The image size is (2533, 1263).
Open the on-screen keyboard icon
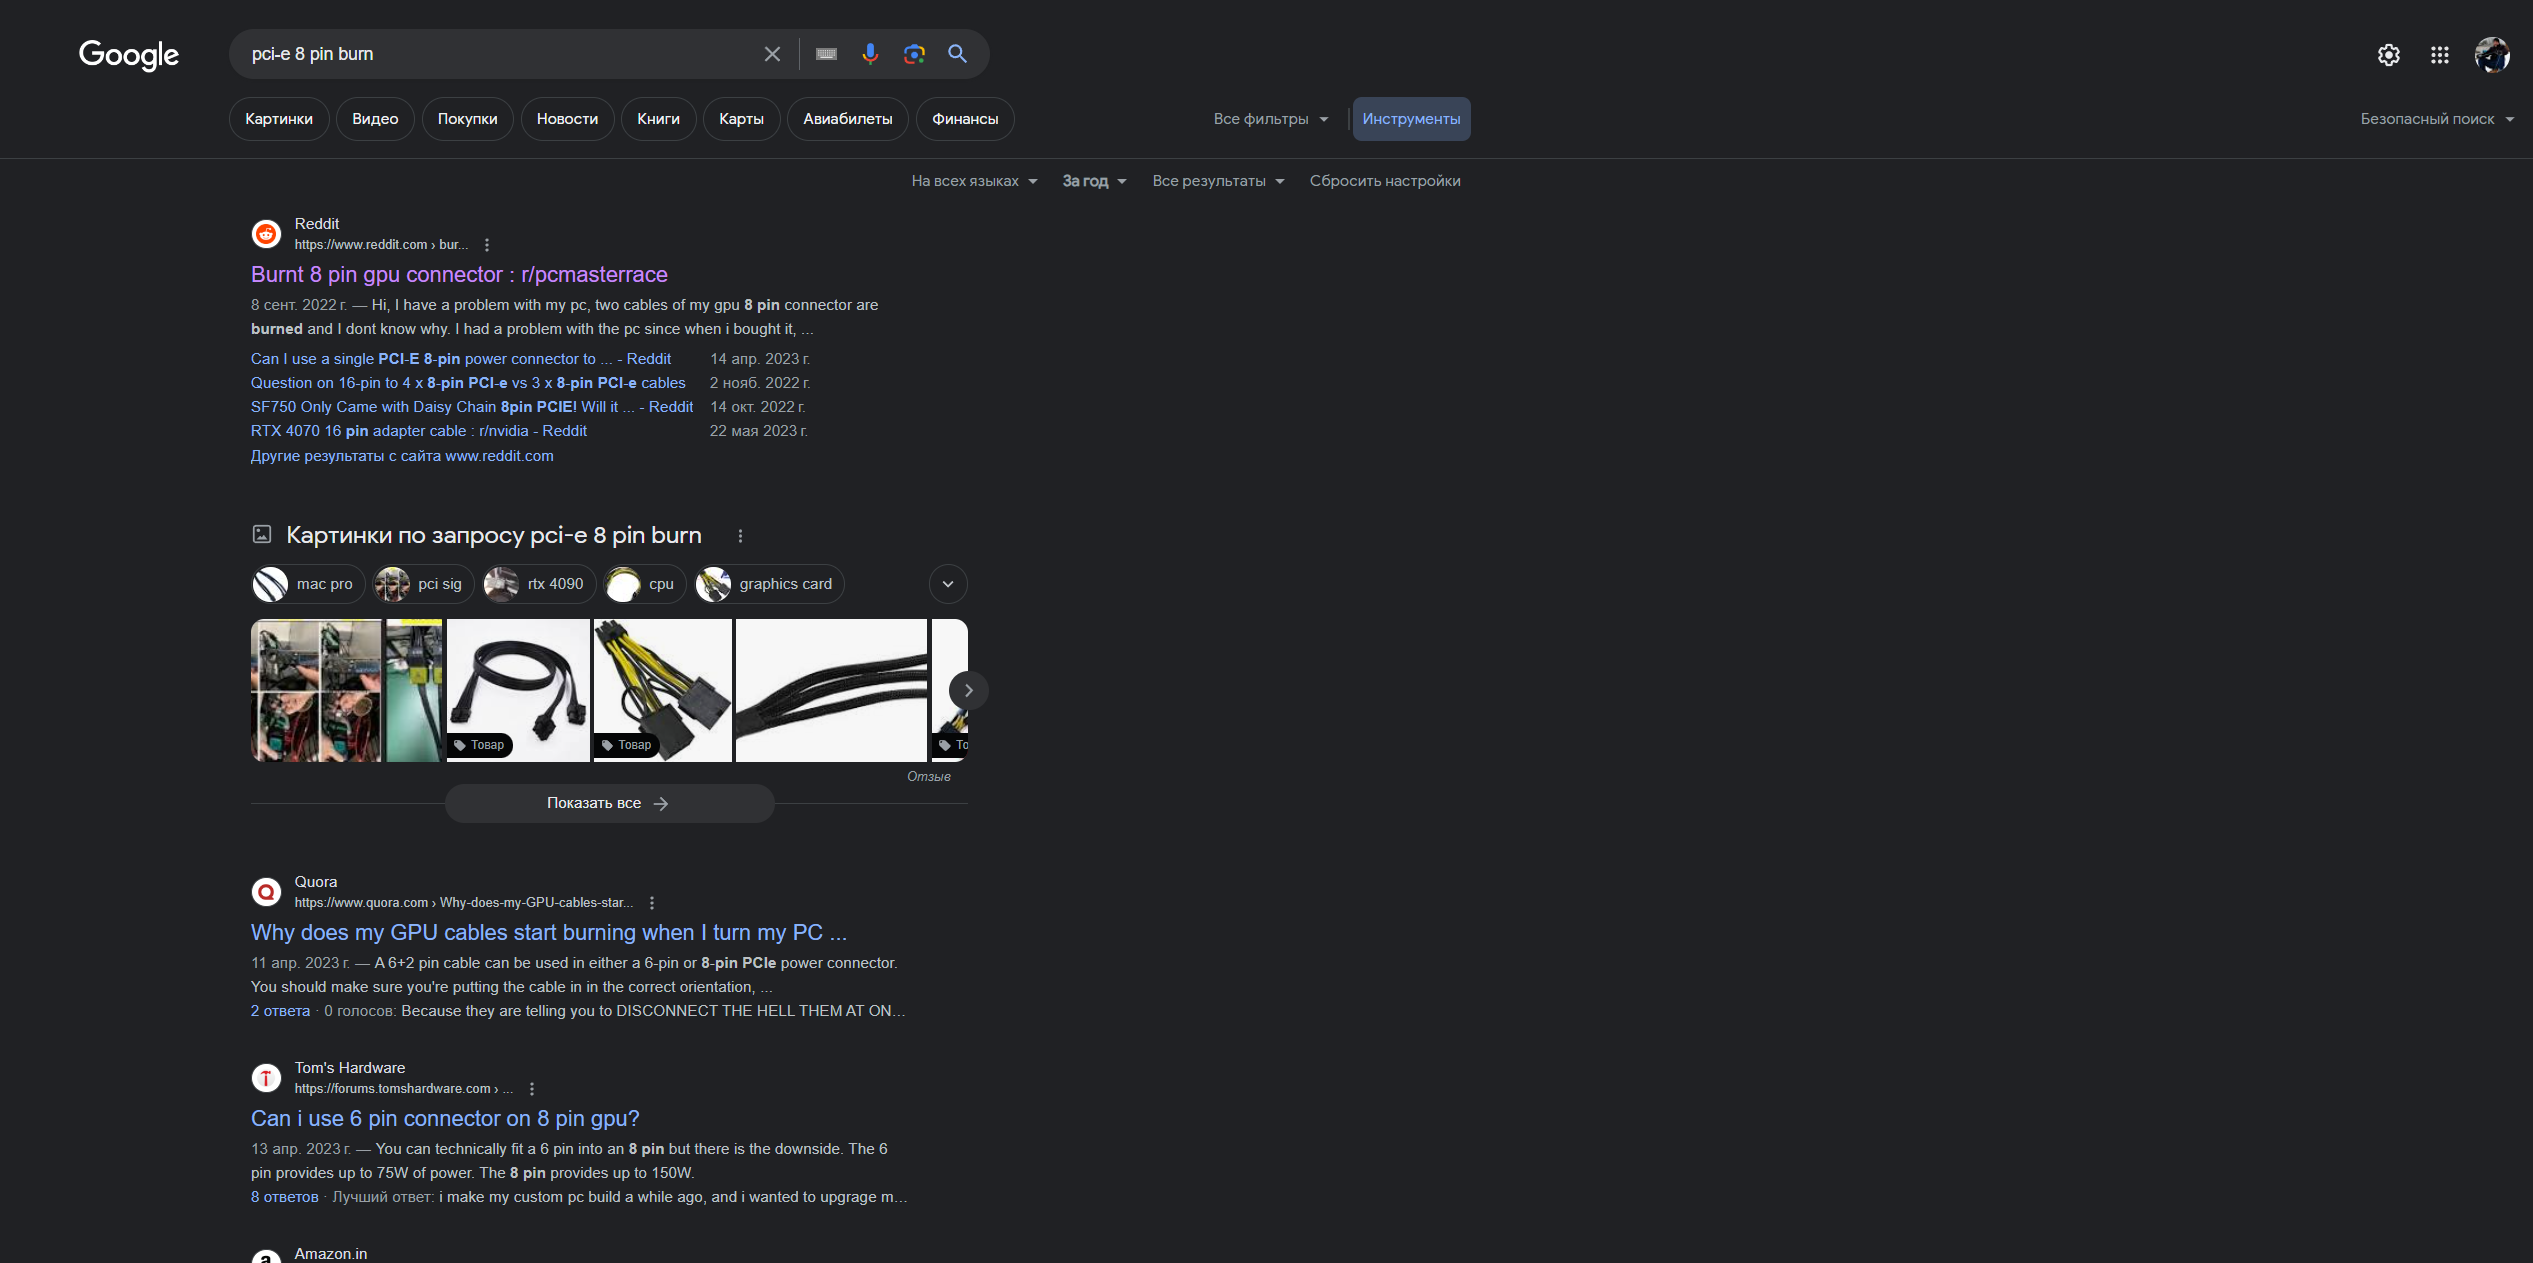(x=826, y=54)
